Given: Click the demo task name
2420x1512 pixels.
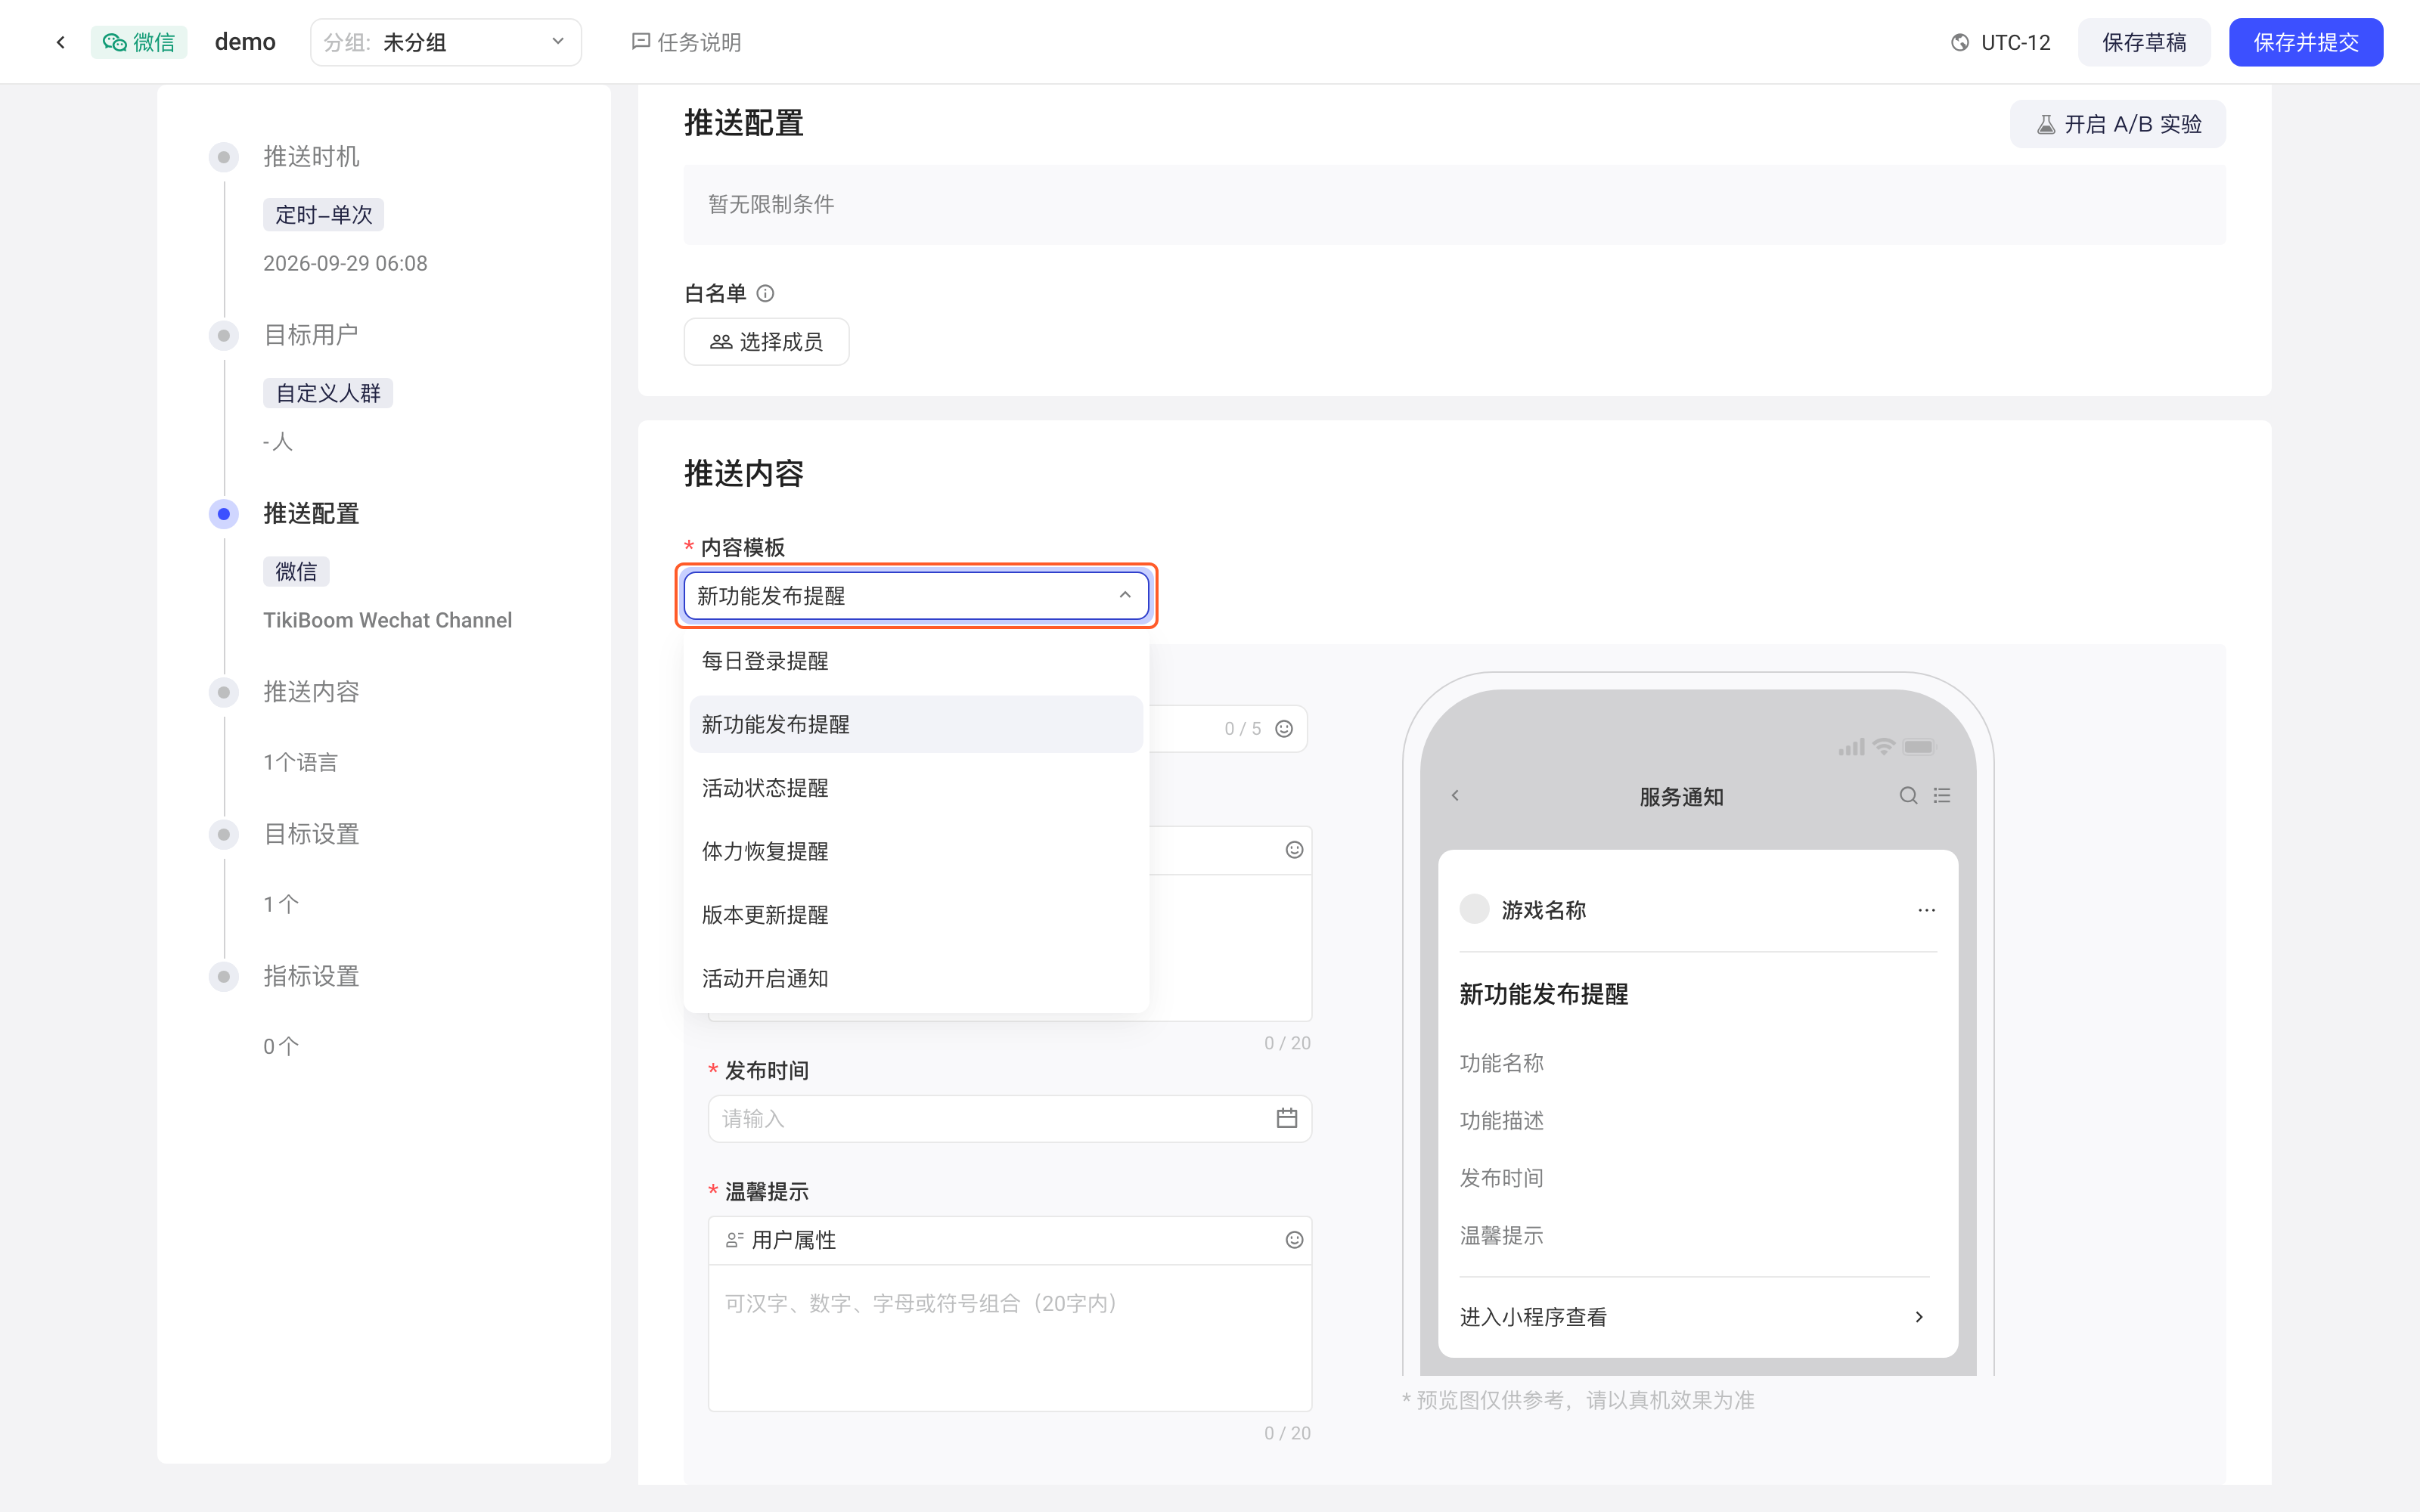Looking at the screenshot, I should point(245,42).
